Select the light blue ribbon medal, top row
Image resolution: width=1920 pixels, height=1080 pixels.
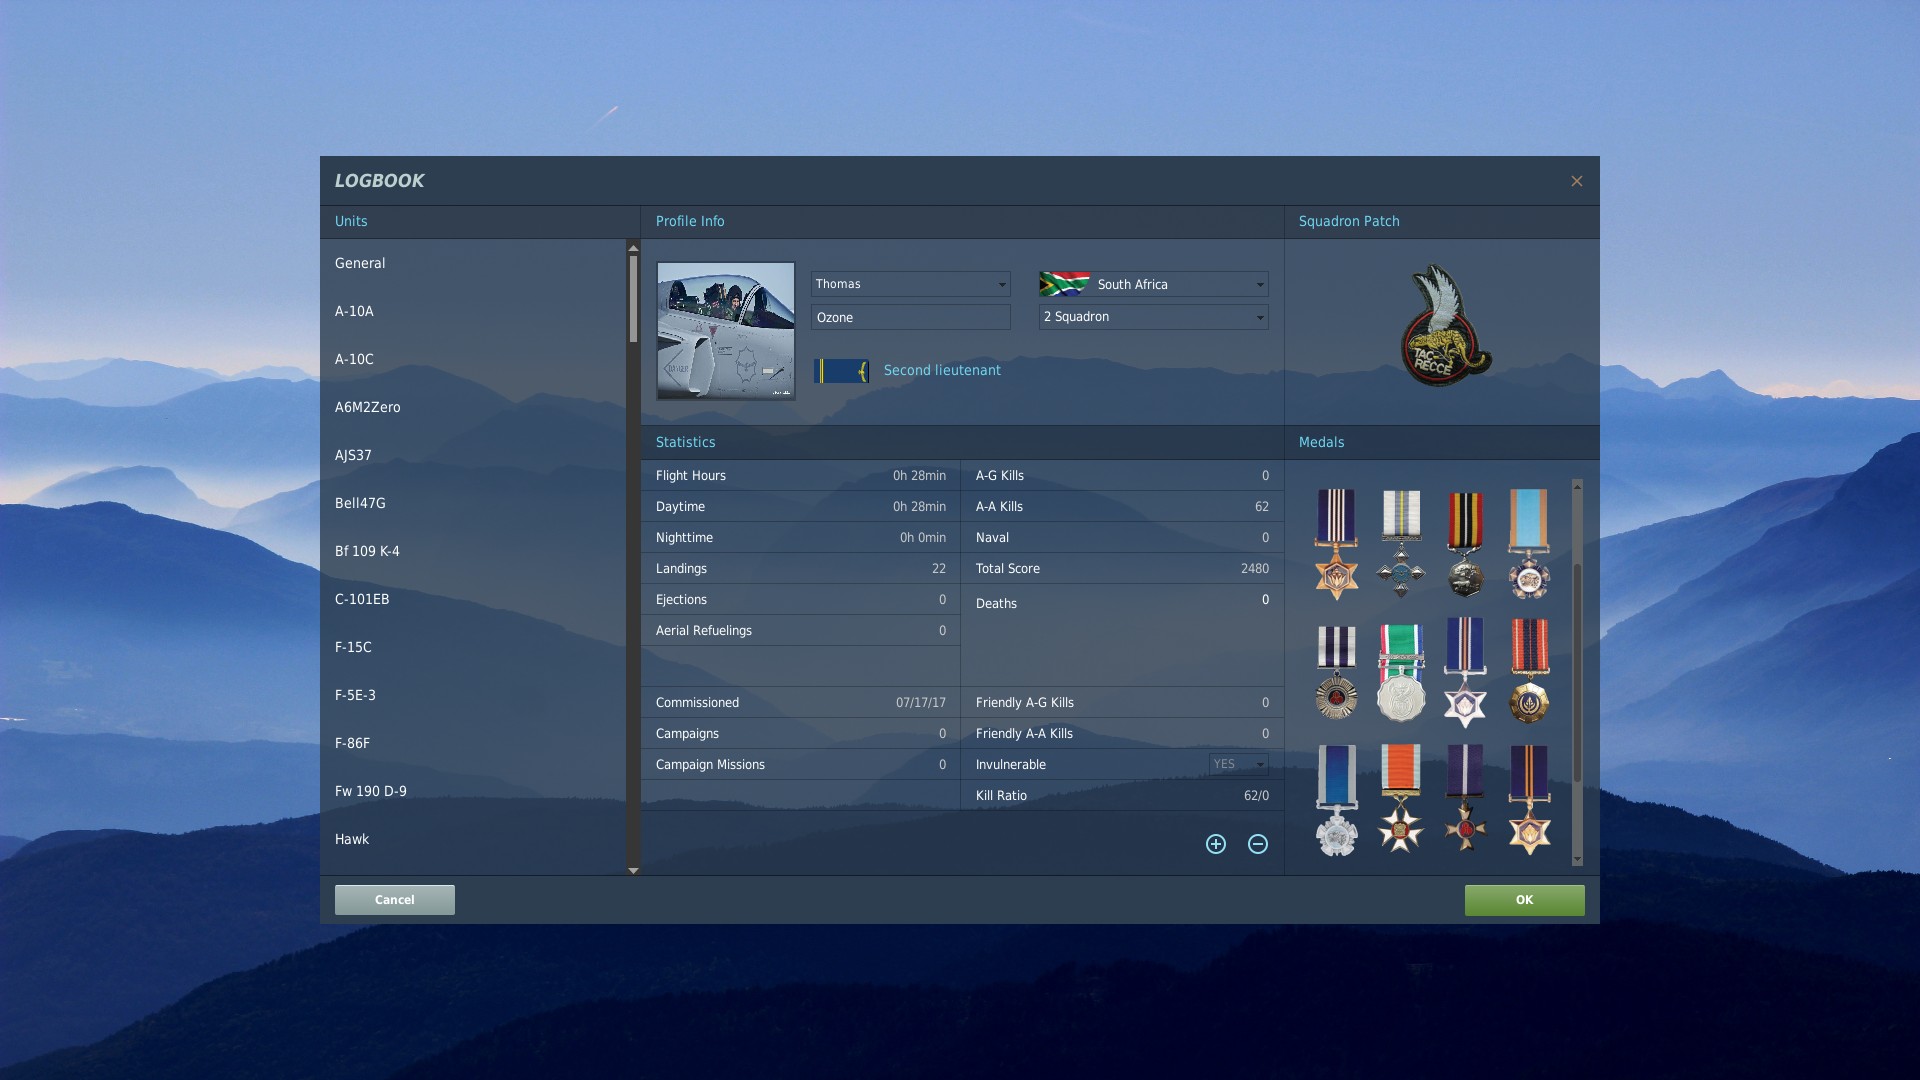(1528, 543)
